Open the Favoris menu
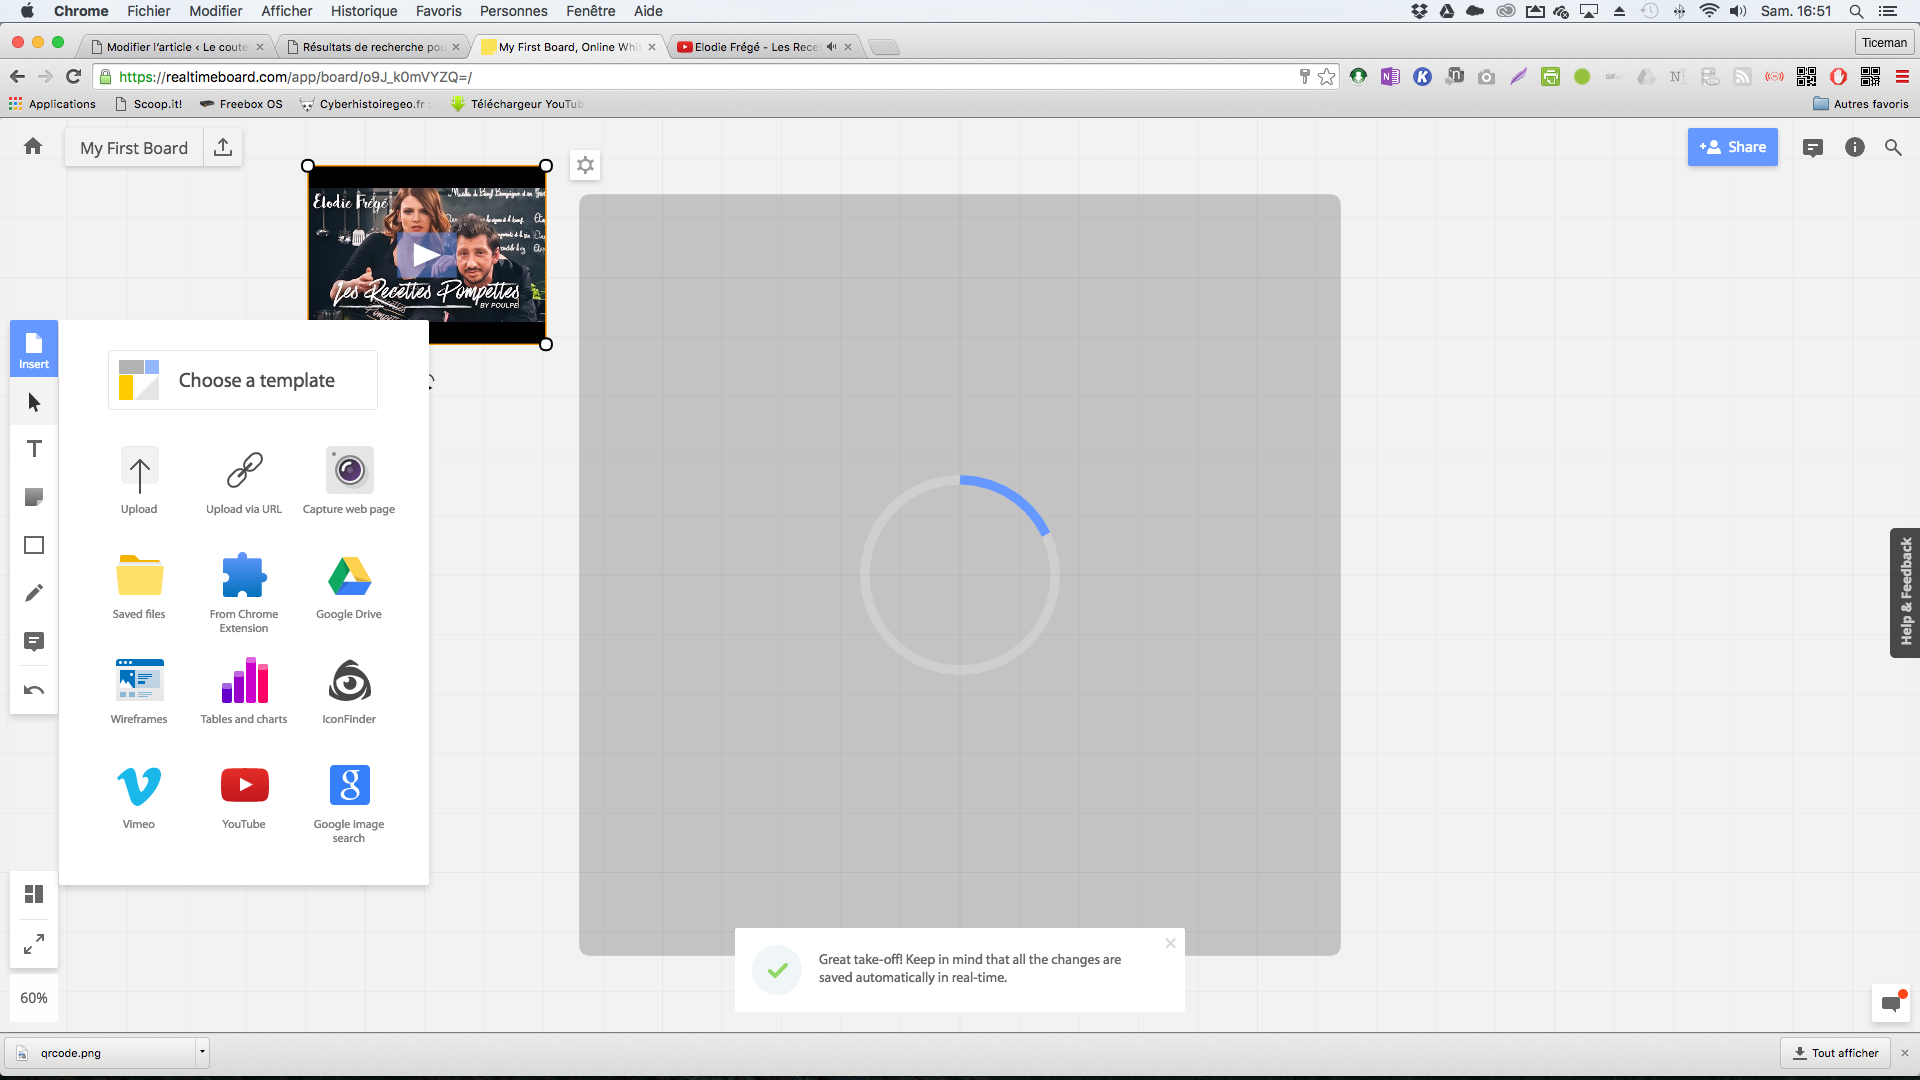The image size is (1920, 1080). [x=439, y=11]
